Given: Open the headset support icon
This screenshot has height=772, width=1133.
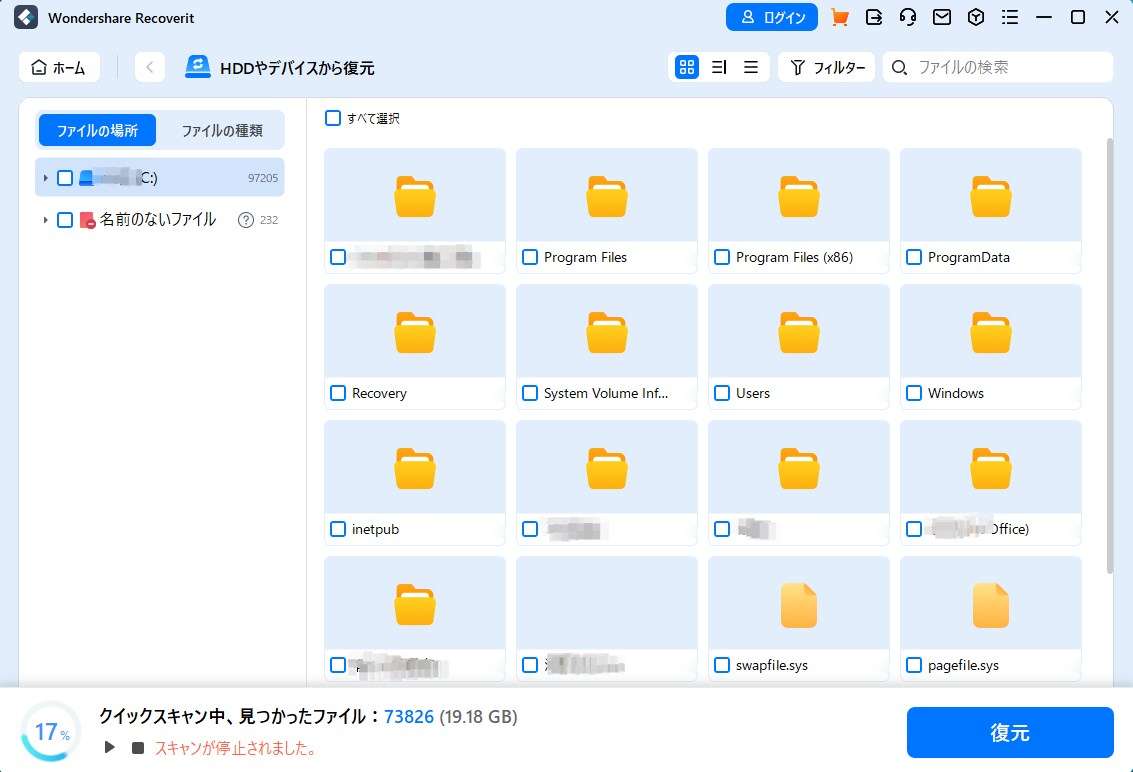Looking at the screenshot, I should [x=908, y=17].
